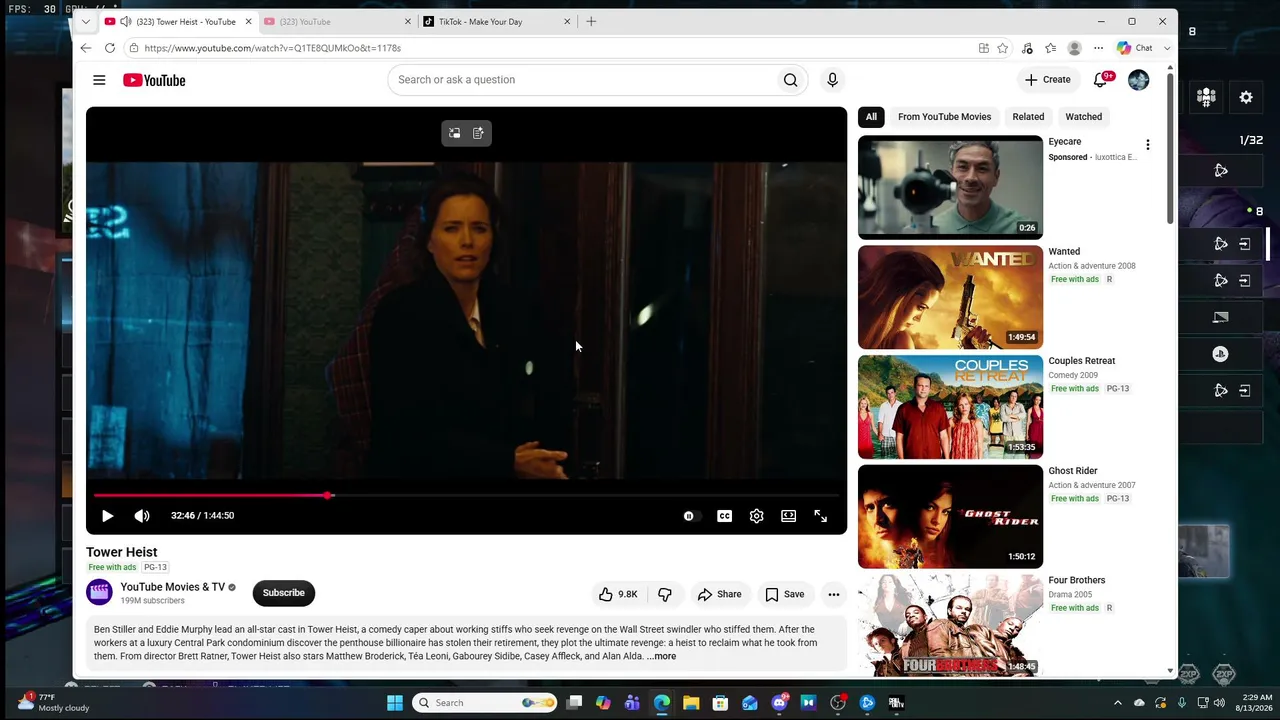Click the browser address bar URL
Screen dimensions: 1280x720
coord(272,48)
